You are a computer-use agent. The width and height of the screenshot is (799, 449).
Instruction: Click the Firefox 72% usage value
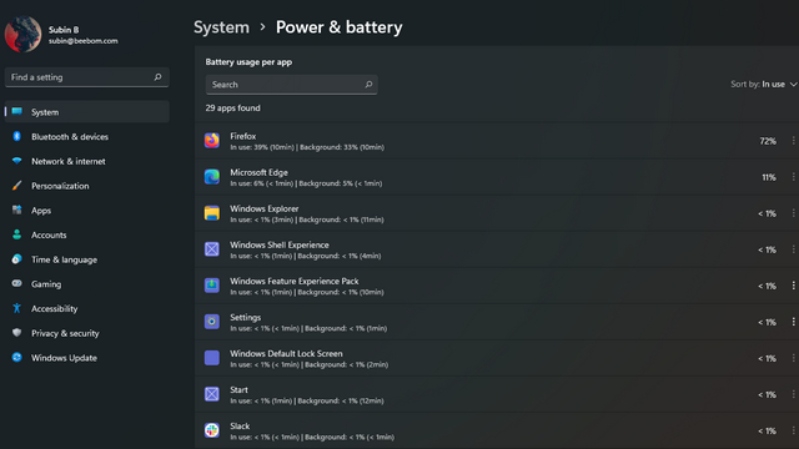[768, 141]
